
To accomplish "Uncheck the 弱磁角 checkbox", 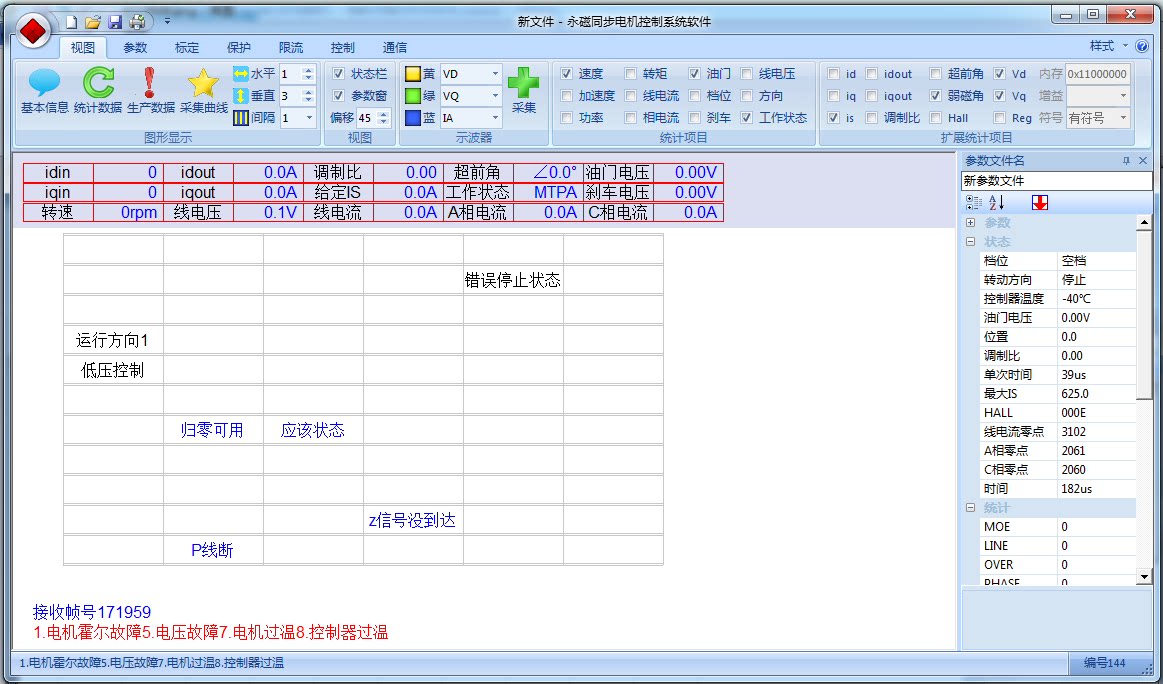I will click(x=935, y=96).
